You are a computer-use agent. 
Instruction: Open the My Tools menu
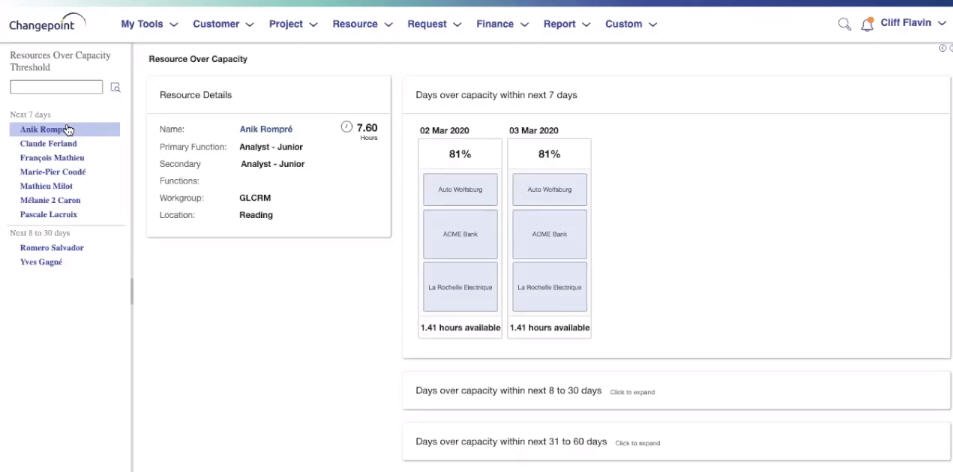(150, 24)
